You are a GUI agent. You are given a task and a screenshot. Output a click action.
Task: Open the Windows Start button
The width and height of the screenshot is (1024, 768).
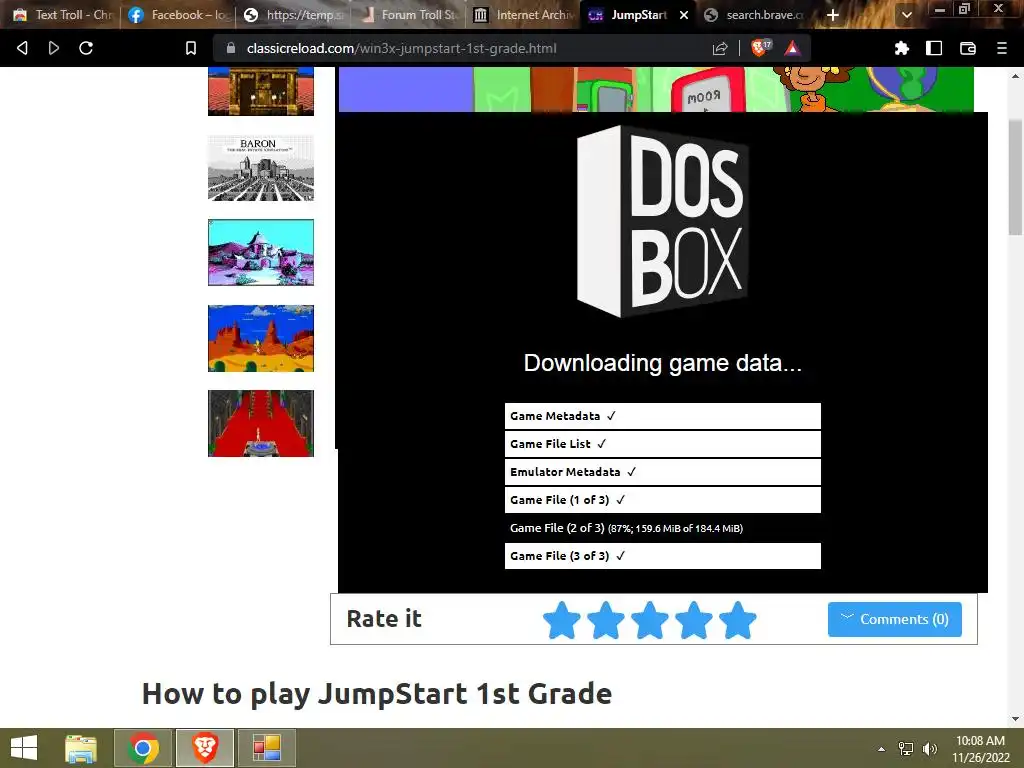[24, 748]
